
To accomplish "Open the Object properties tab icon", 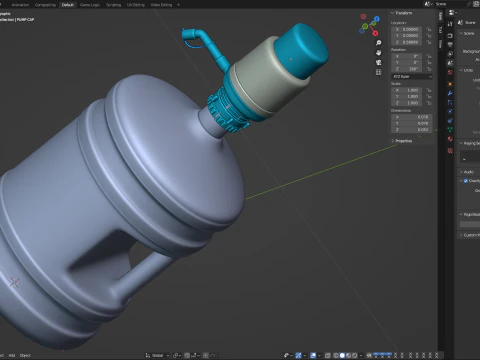I will [450, 84].
